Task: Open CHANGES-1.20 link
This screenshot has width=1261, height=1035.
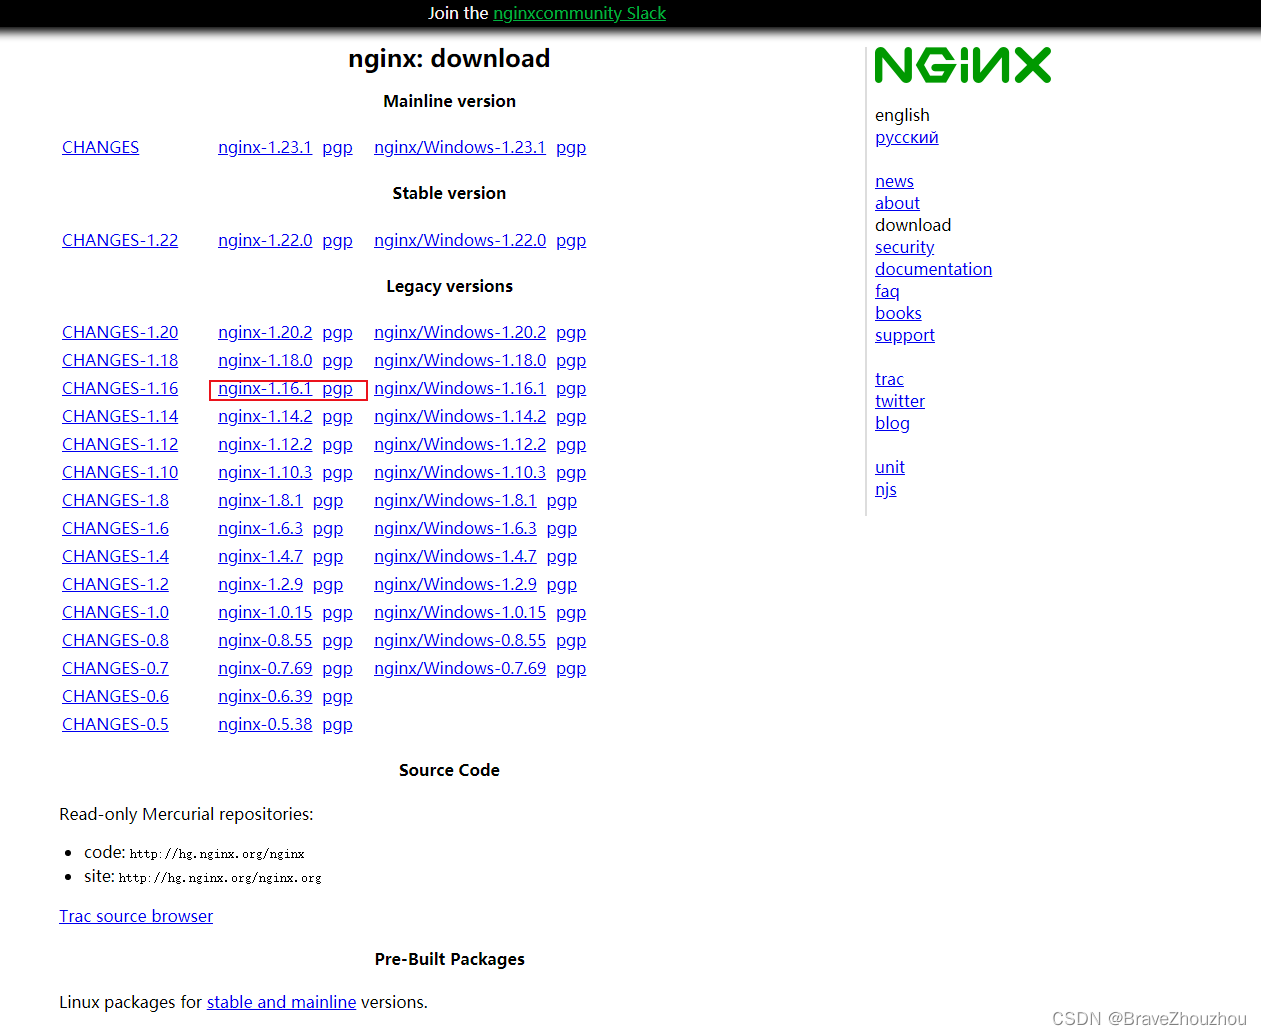Action: click(120, 332)
